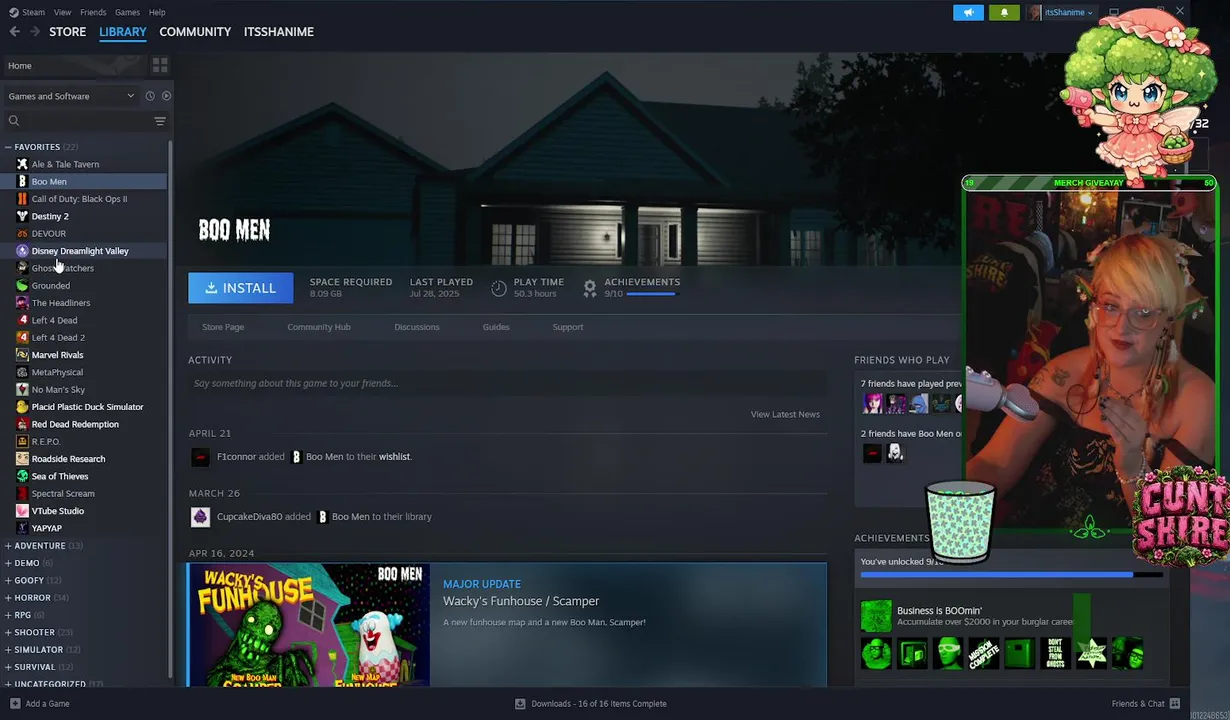
Task: Click the Destiny 2 game icon
Action: 22,216
